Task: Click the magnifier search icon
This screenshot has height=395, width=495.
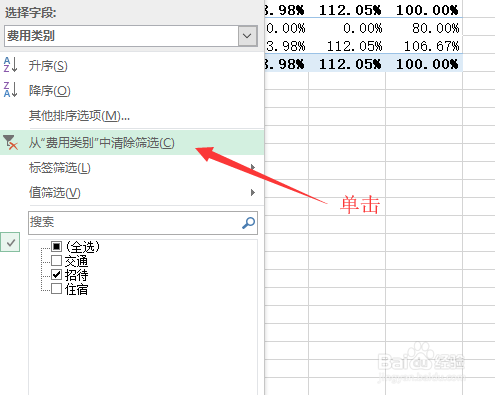Action: [249, 223]
